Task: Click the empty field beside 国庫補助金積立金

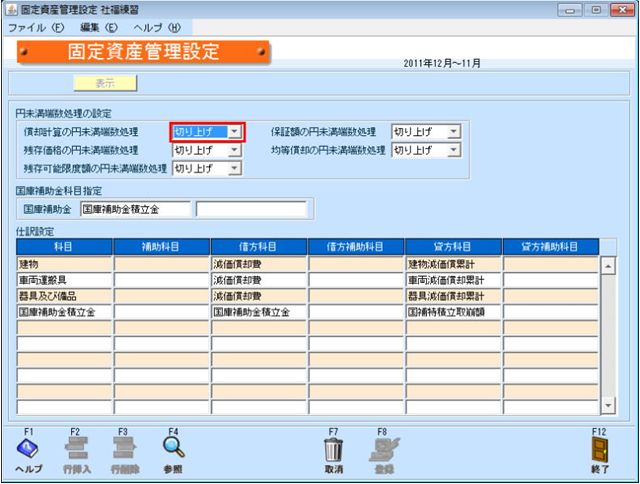Action: 251,209
